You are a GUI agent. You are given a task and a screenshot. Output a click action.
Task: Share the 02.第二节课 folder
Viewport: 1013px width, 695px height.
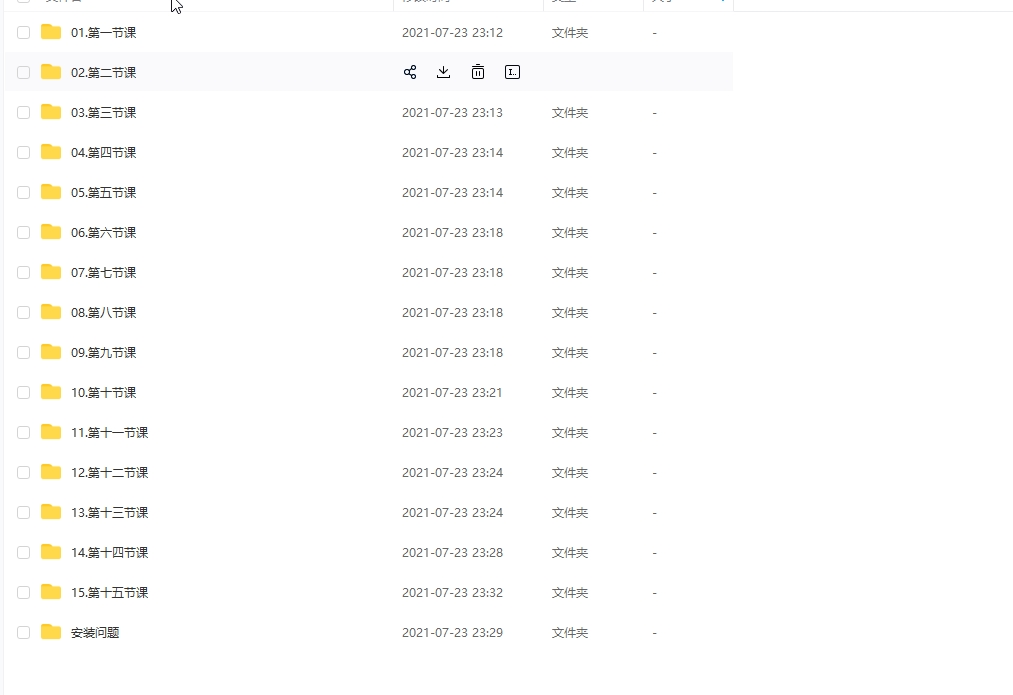(x=410, y=72)
